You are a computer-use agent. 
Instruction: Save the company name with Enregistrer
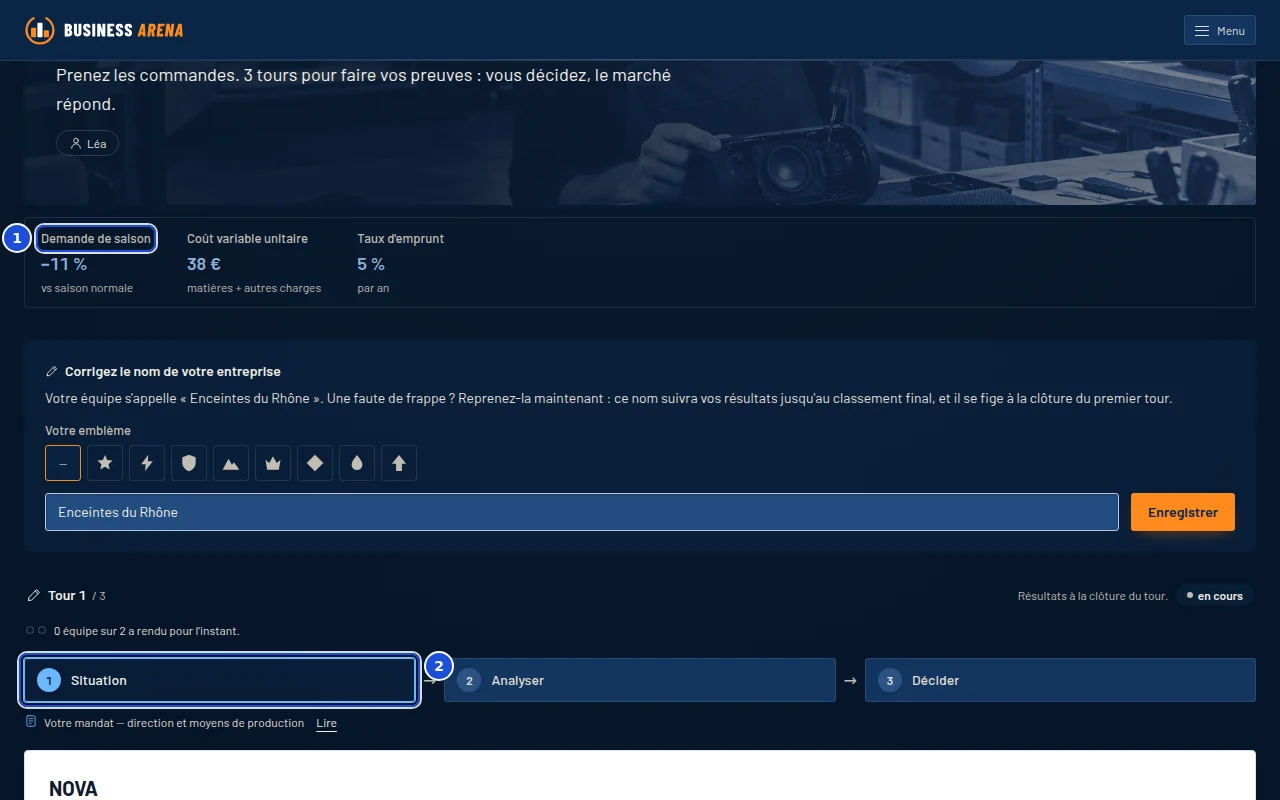(1183, 512)
